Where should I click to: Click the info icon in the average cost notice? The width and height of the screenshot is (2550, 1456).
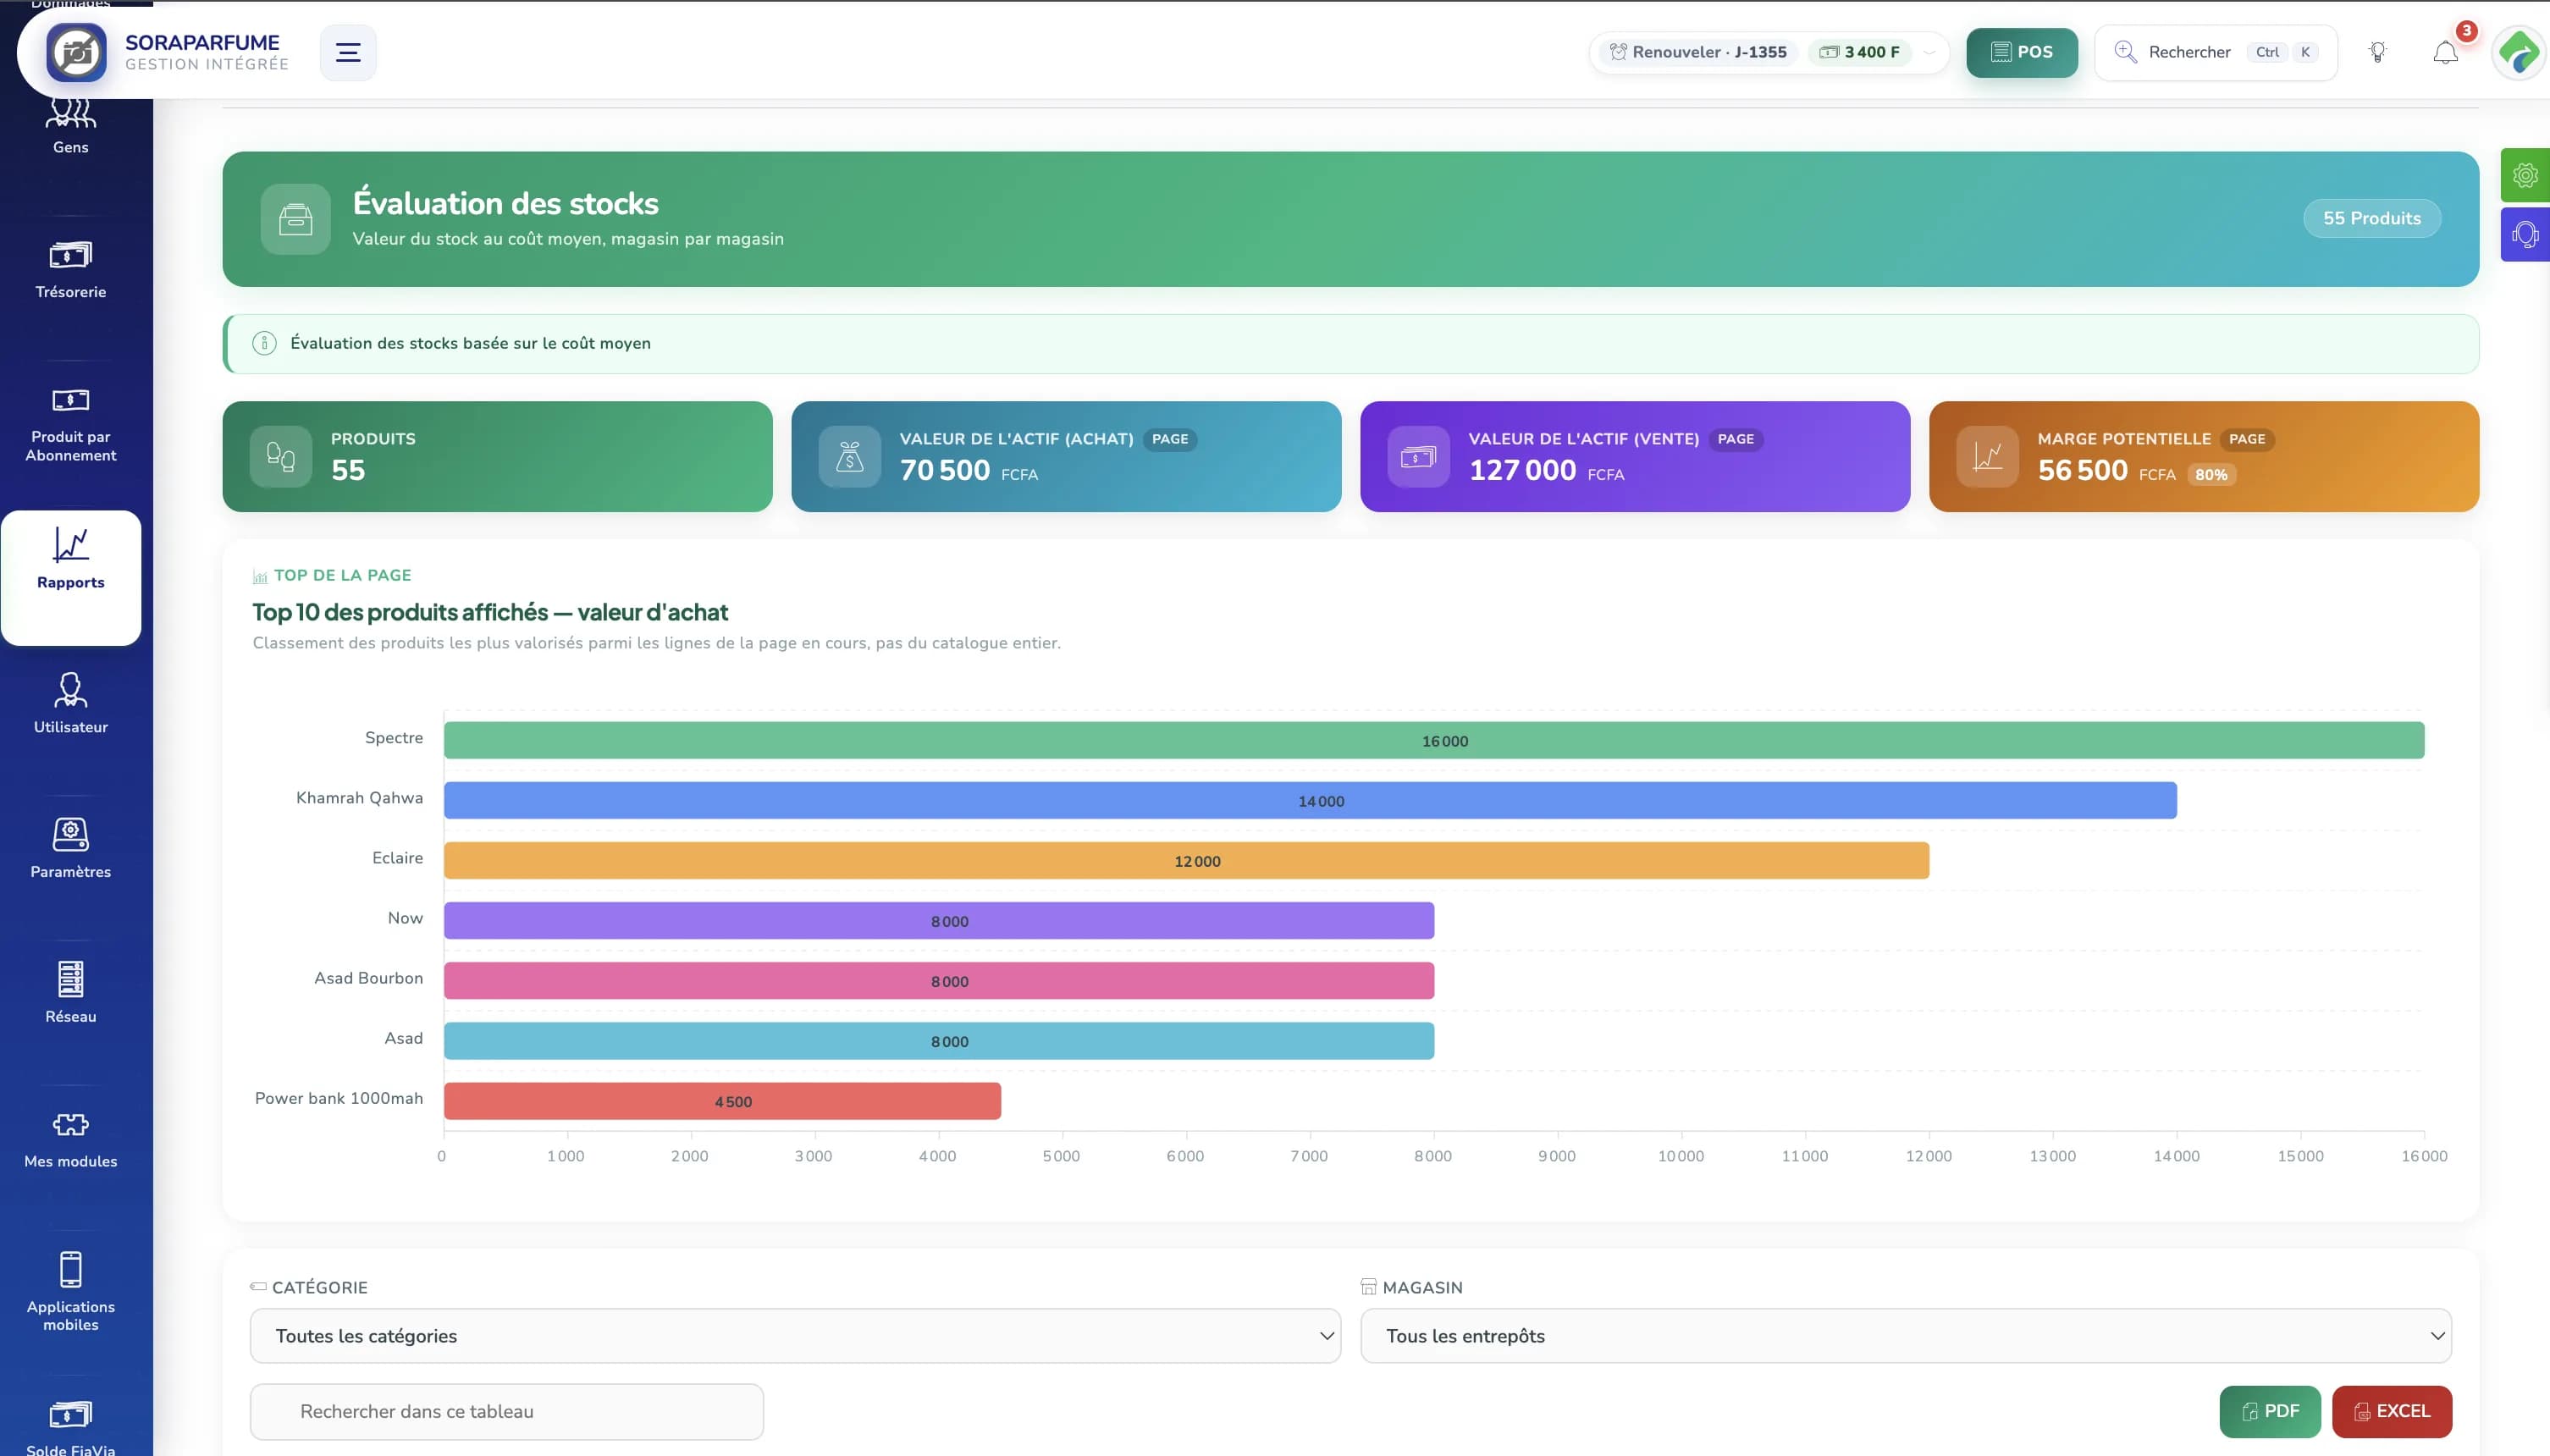(x=264, y=343)
